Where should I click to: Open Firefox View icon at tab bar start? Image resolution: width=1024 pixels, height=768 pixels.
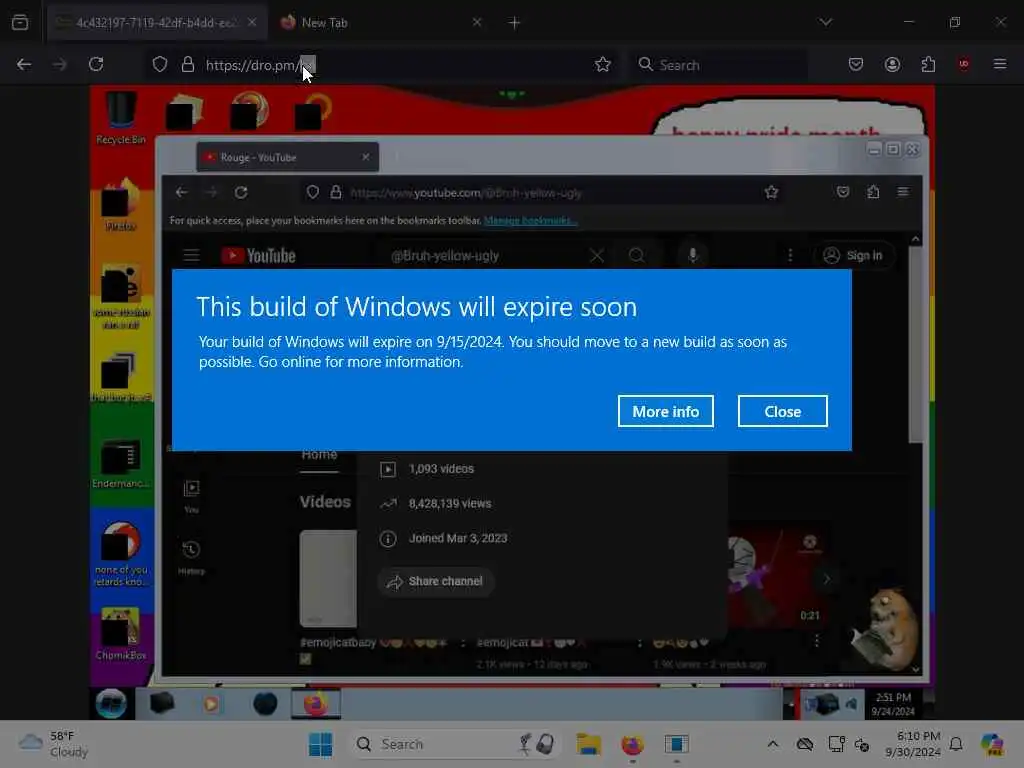(x=20, y=23)
